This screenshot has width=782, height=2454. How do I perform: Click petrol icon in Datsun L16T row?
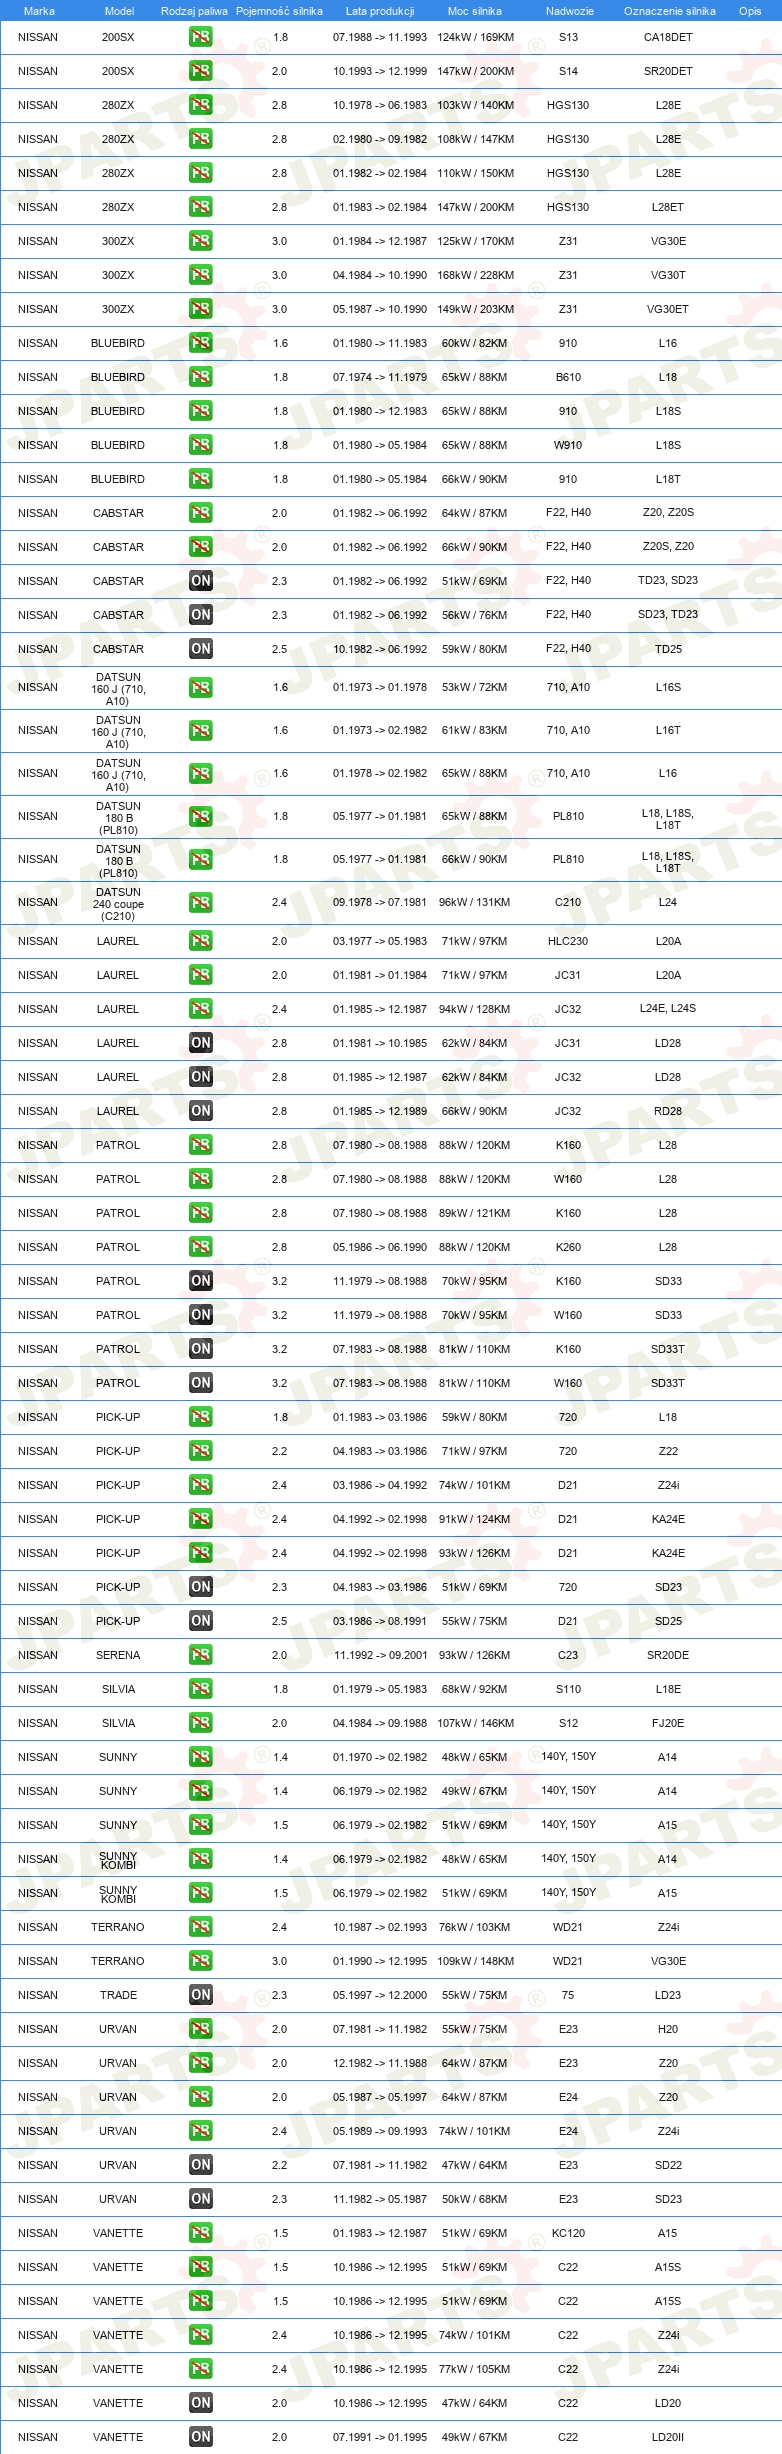tap(201, 731)
